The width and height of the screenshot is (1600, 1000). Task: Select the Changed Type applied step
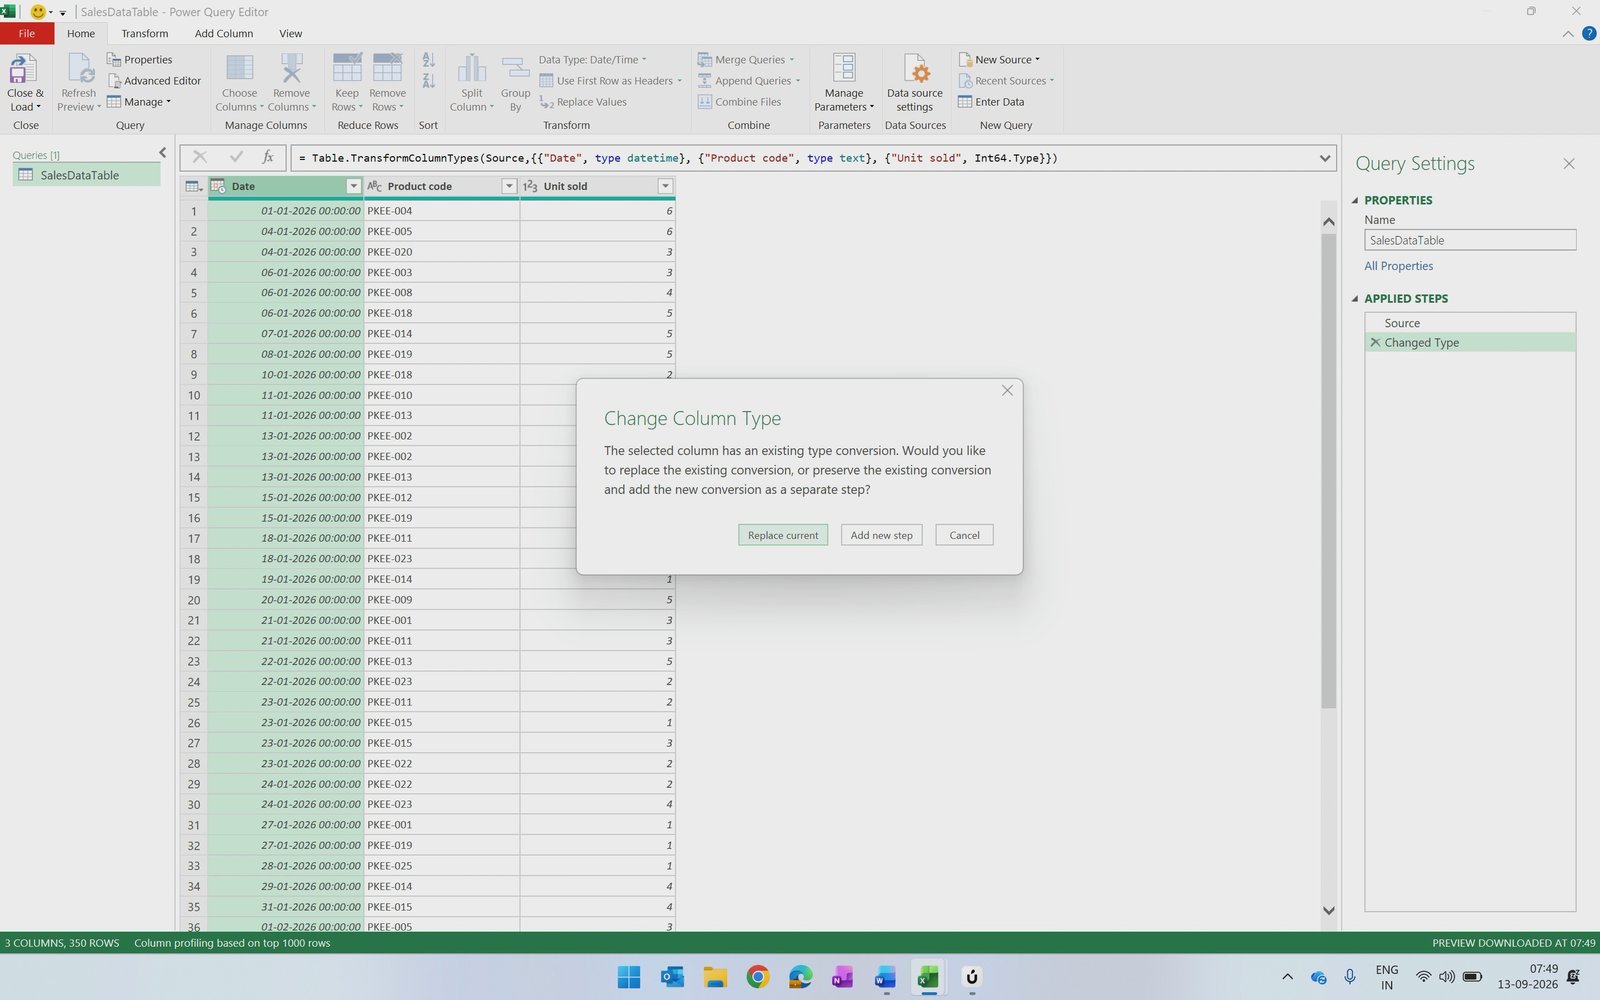click(1470, 342)
